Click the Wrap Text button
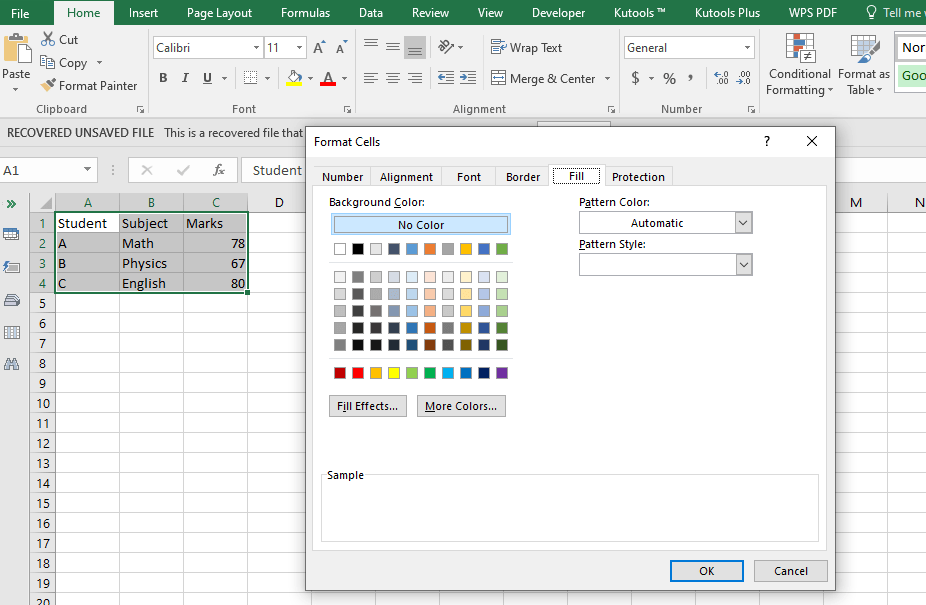The height and width of the screenshot is (605, 926). [x=526, y=47]
